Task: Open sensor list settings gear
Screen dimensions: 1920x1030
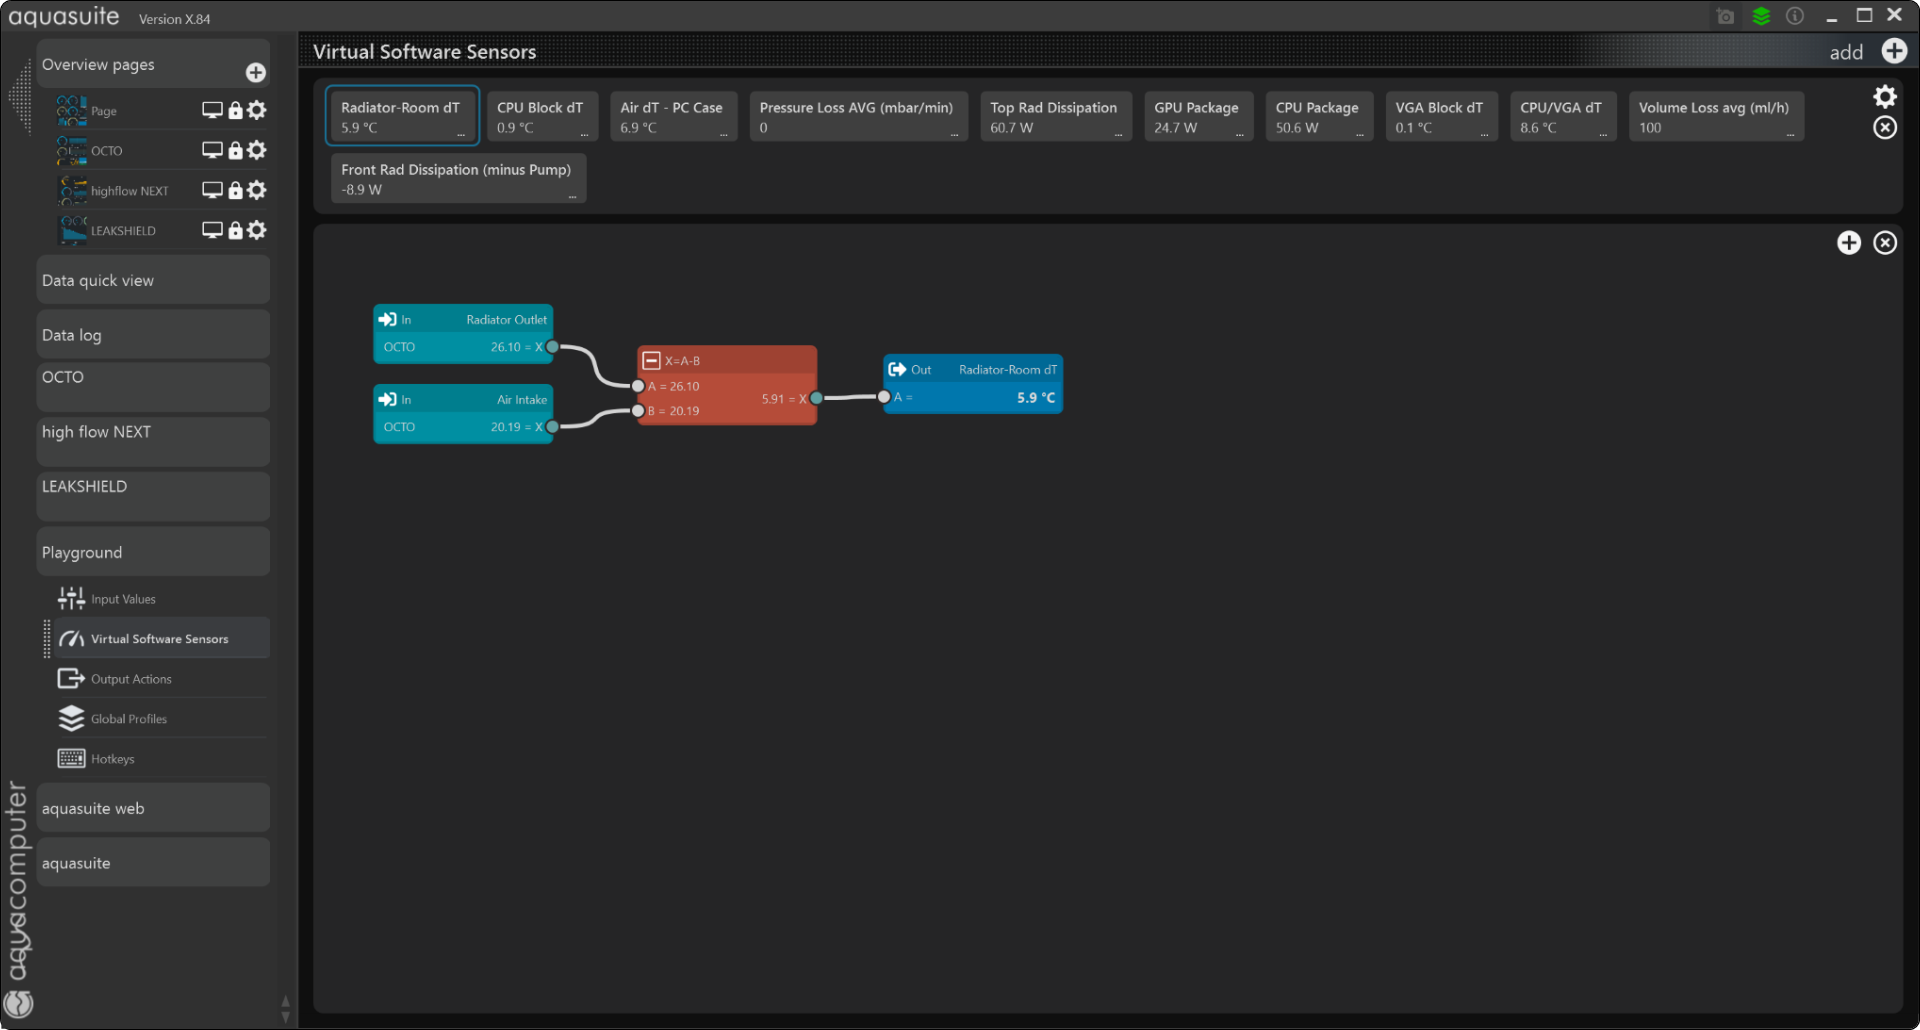Action: click(1884, 96)
